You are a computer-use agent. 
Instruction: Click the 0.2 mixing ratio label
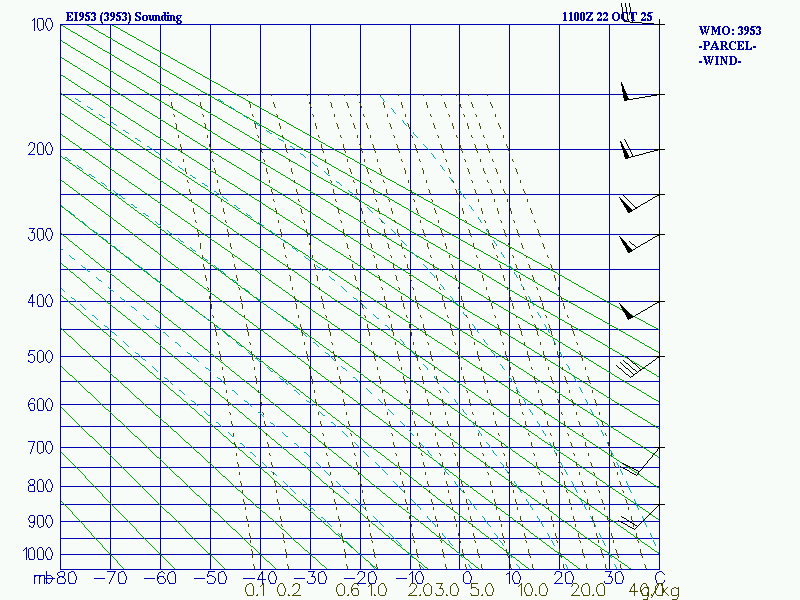point(289,590)
